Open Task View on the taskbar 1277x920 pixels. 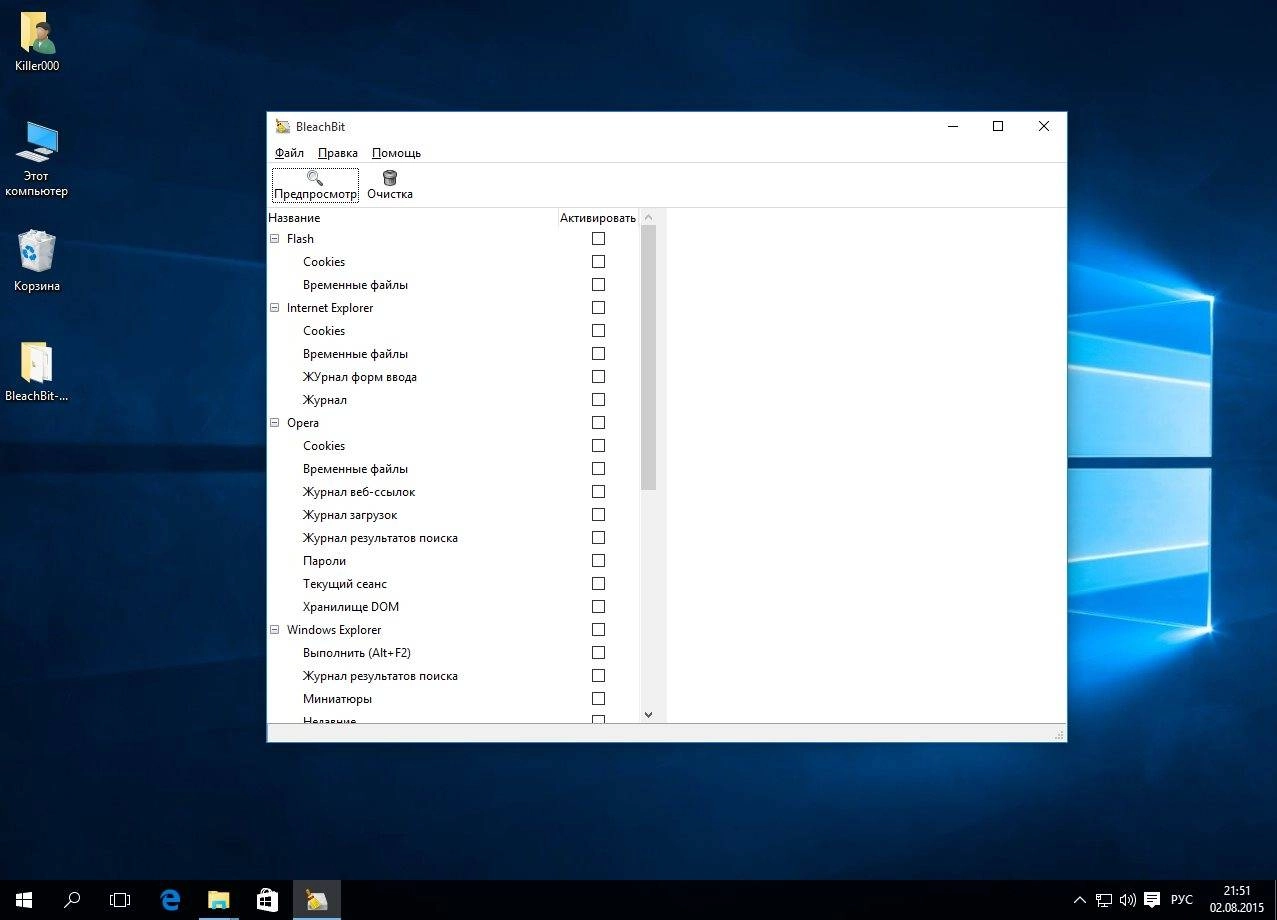pyautogui.click(x=120, y=900)
